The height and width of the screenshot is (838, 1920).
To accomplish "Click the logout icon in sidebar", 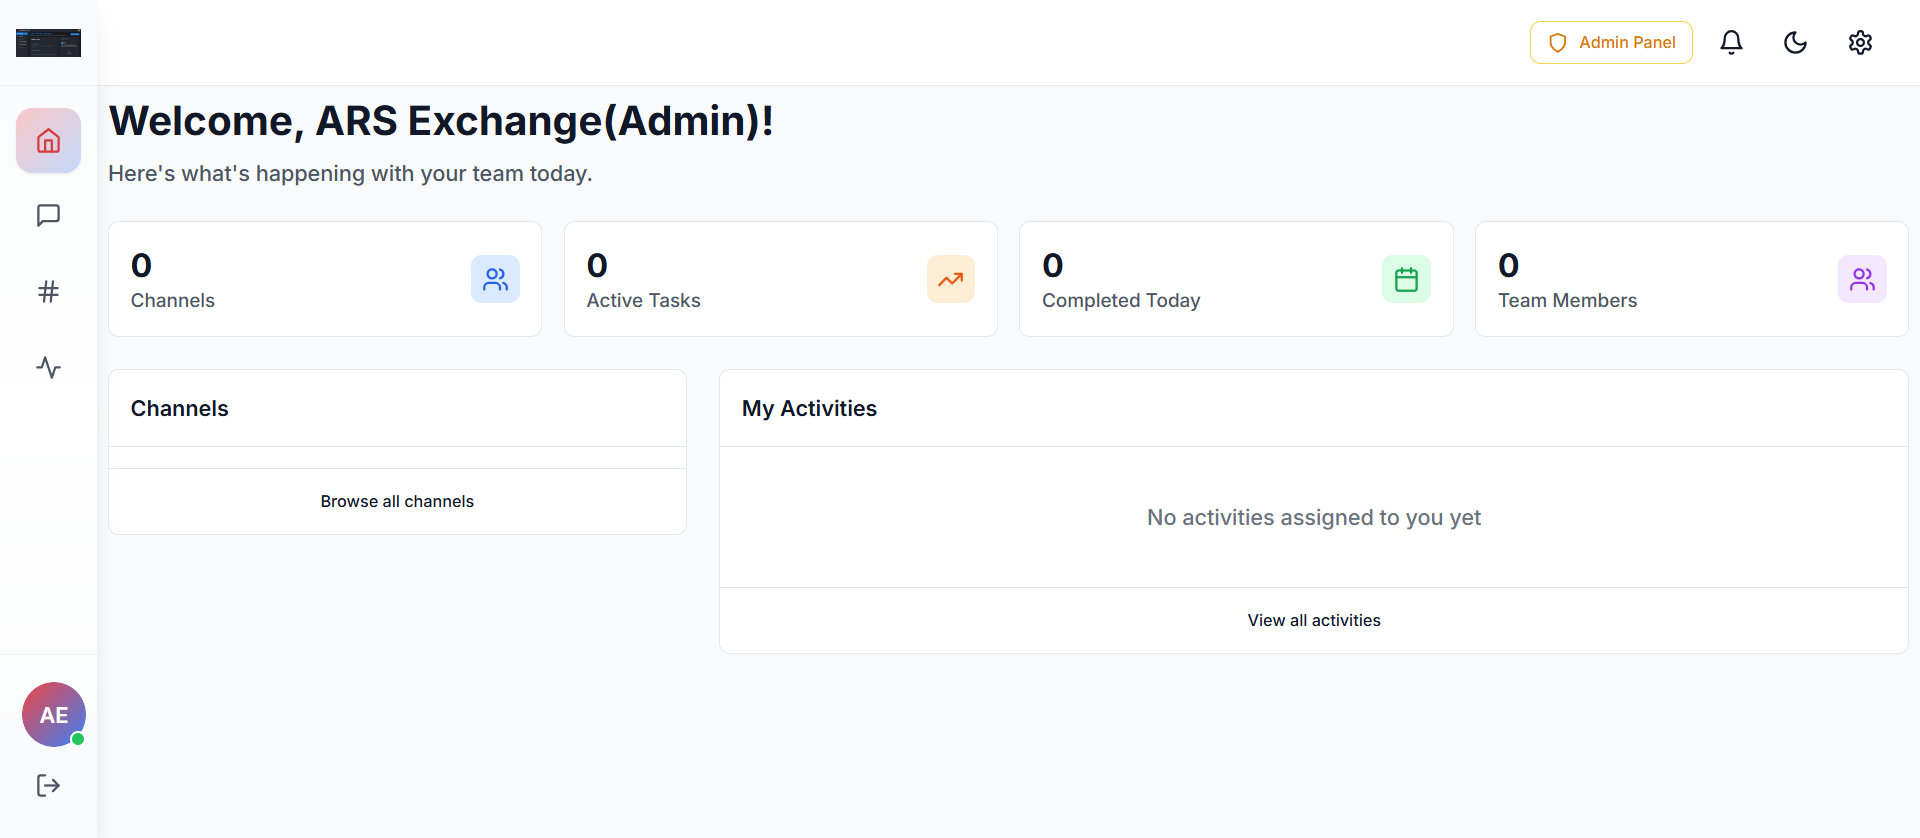I will tap(48, 786).
